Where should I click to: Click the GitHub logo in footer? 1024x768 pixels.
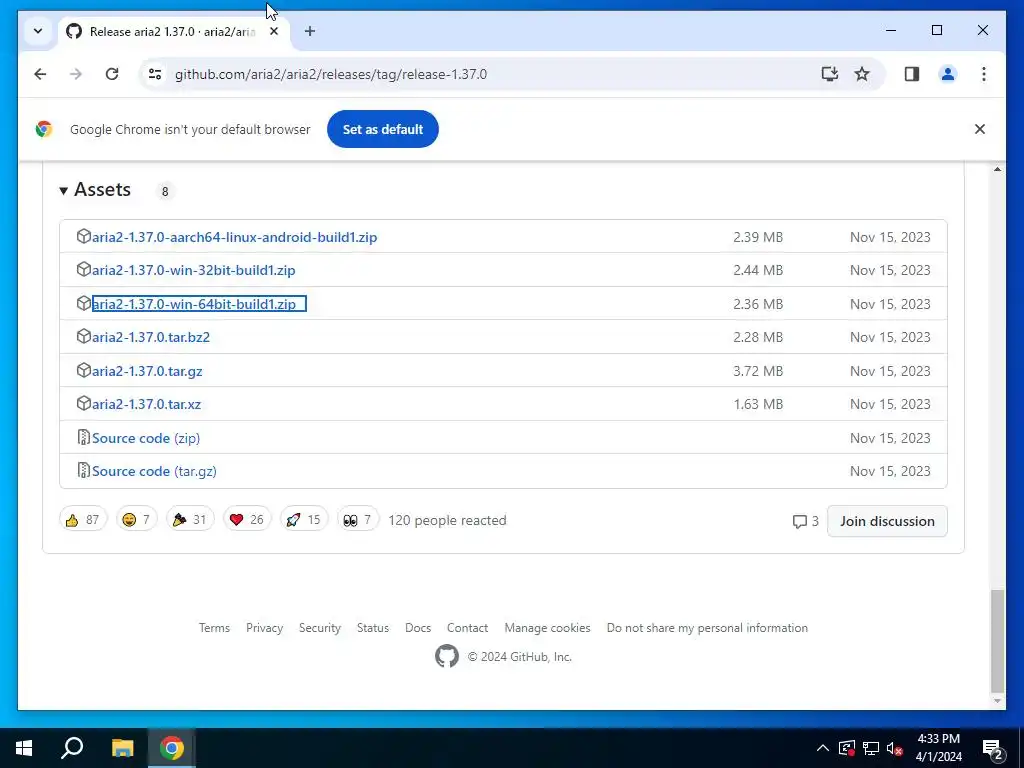[x=447, y=656]
